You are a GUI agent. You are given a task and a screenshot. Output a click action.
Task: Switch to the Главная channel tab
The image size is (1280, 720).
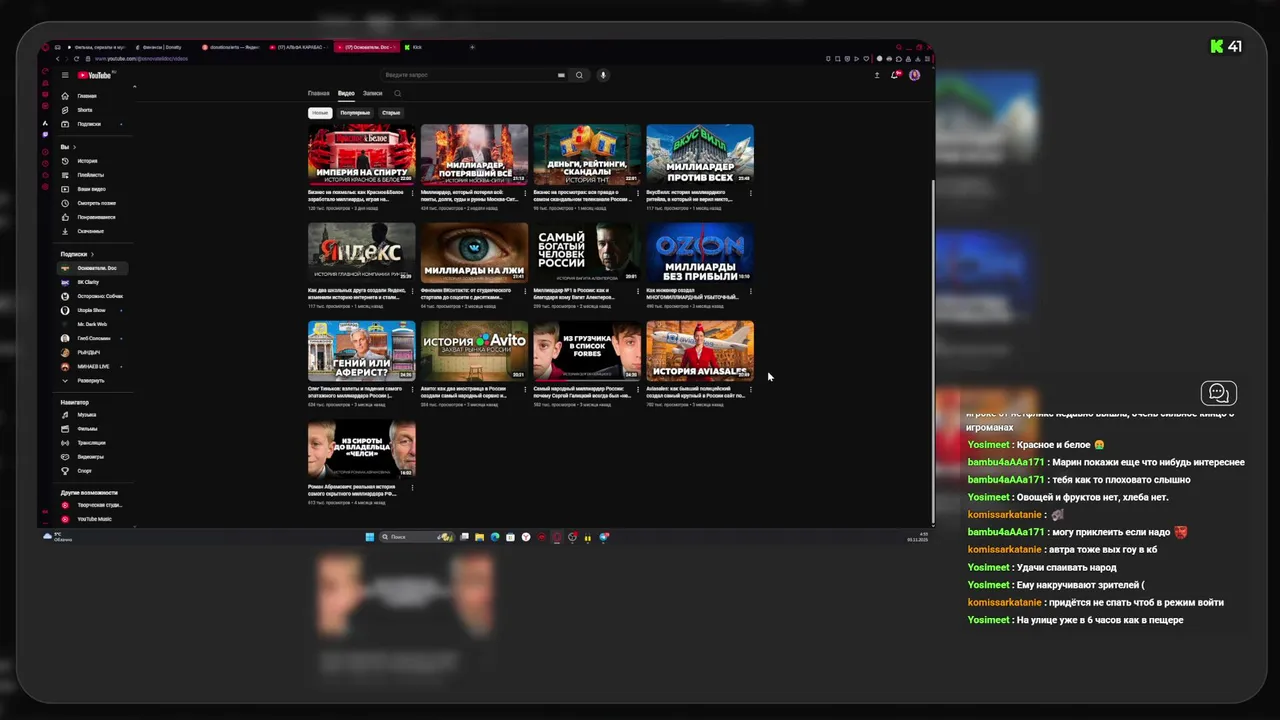tap(318, 93)
